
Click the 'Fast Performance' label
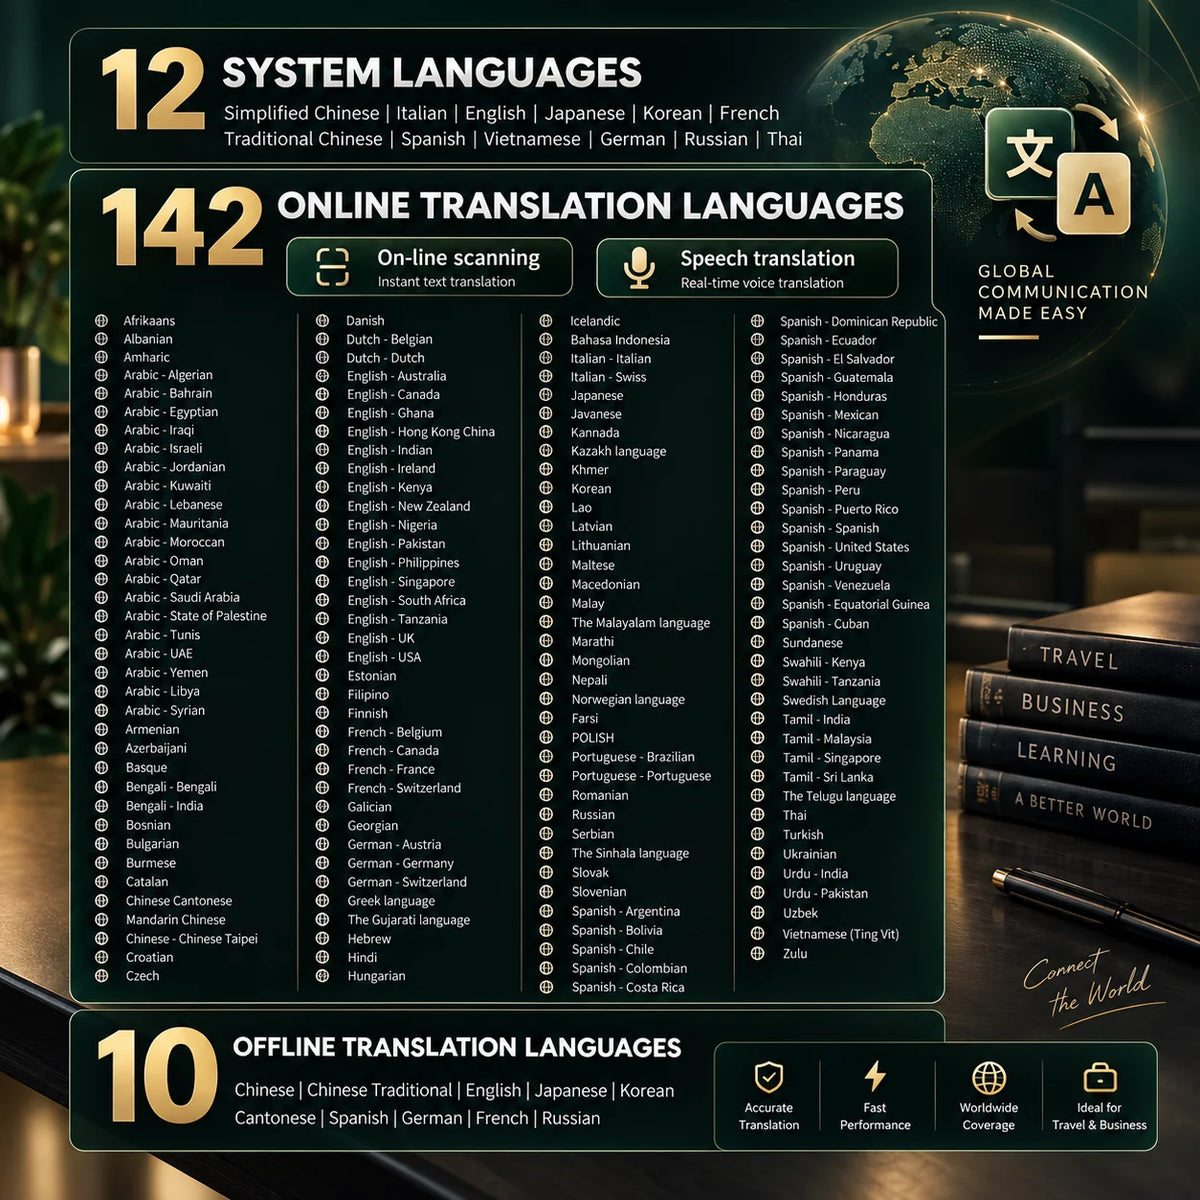pyautogui.click(x=875, y=1116)
